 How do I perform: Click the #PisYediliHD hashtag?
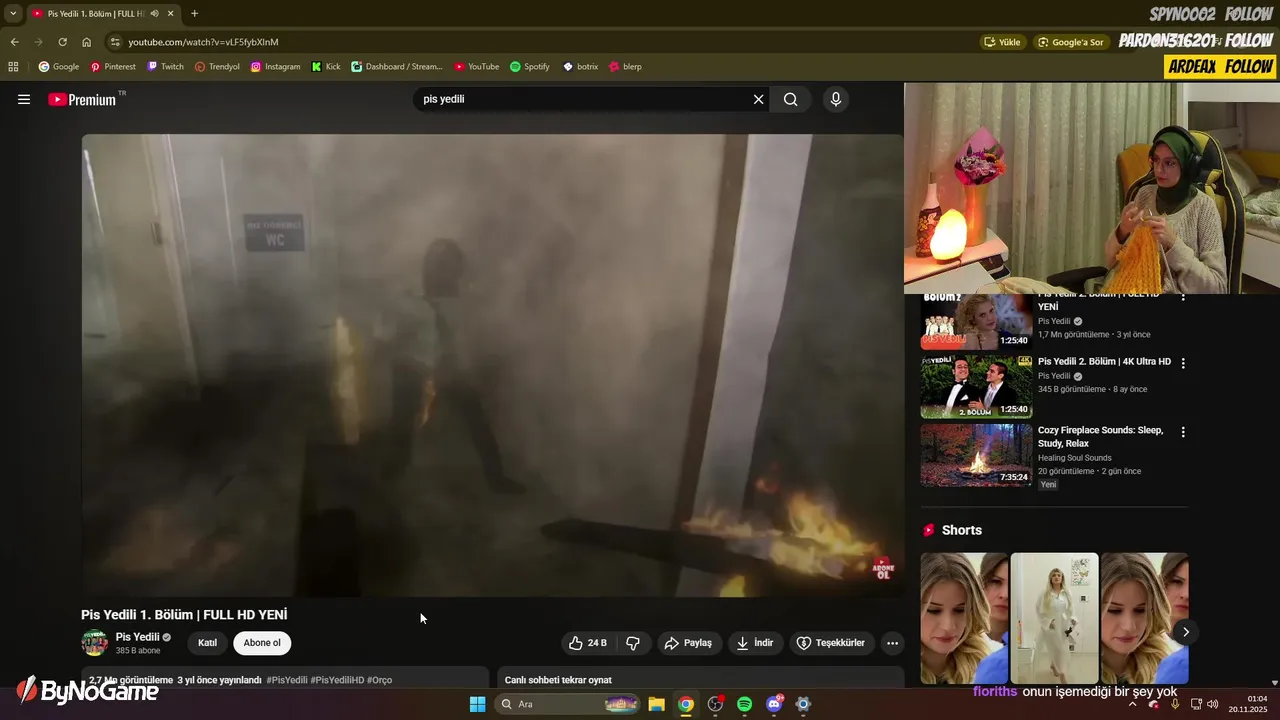pyautogui.click(x=337, y=680)
